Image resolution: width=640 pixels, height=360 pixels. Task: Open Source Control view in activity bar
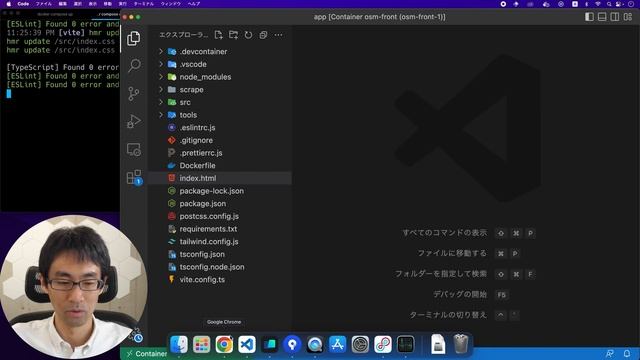click(134, 93)
